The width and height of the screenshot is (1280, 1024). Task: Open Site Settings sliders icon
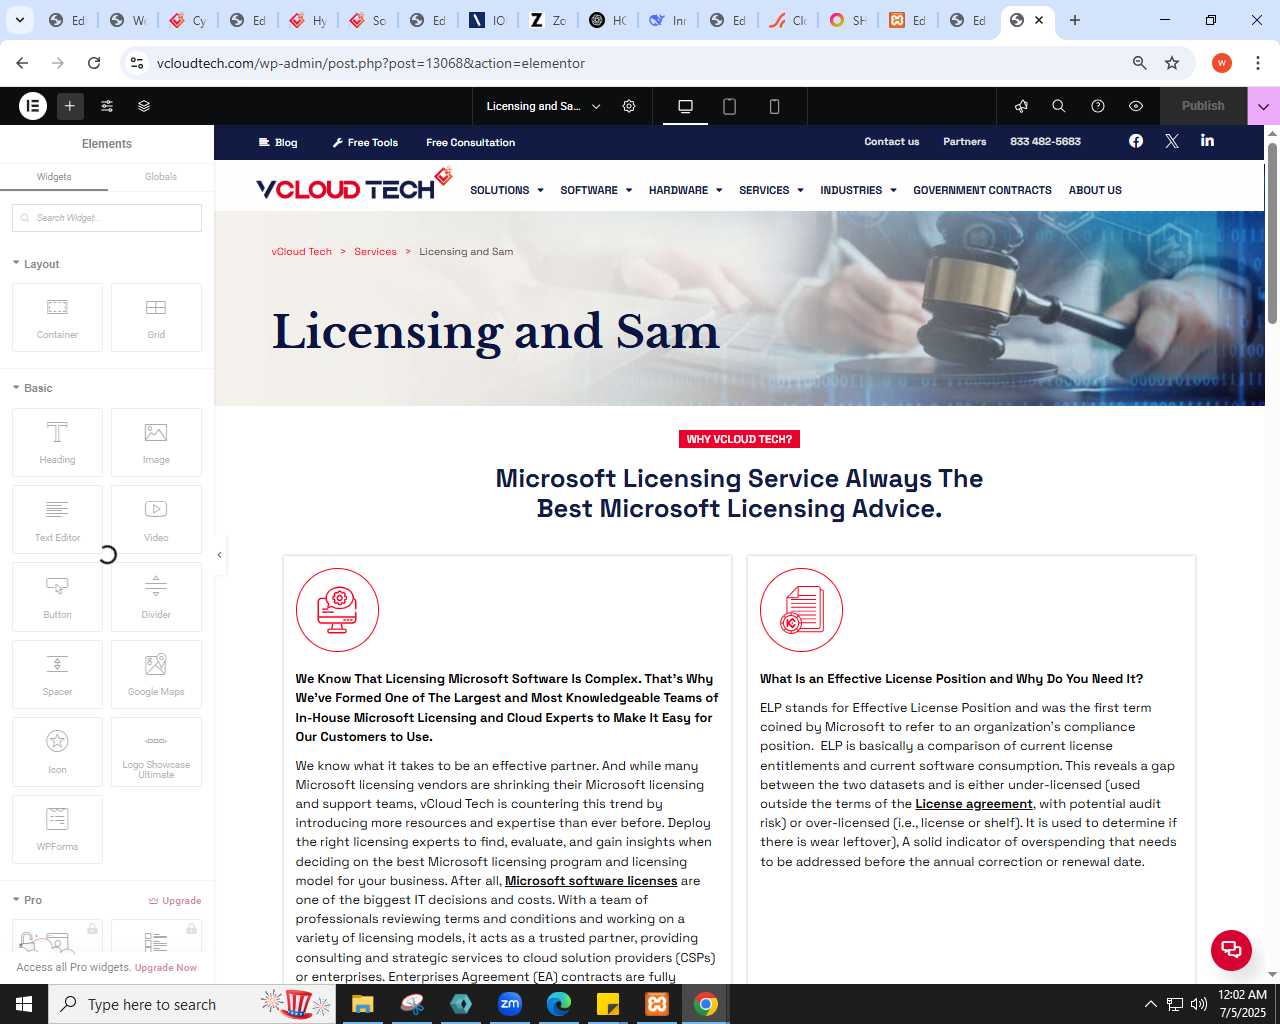(107, 106)
